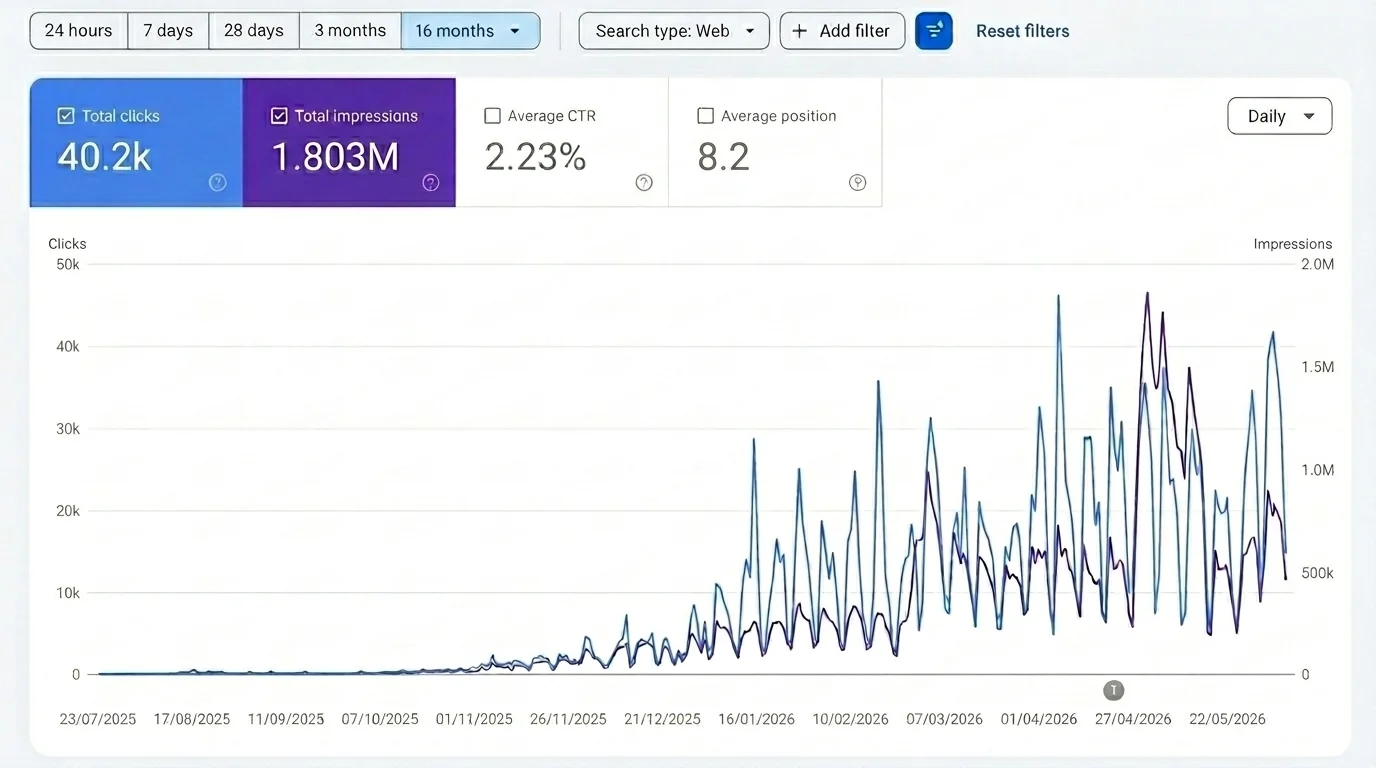Open help icon on Total clicks card
This screenshot has width=1376, height=768.
pos(217,182)
